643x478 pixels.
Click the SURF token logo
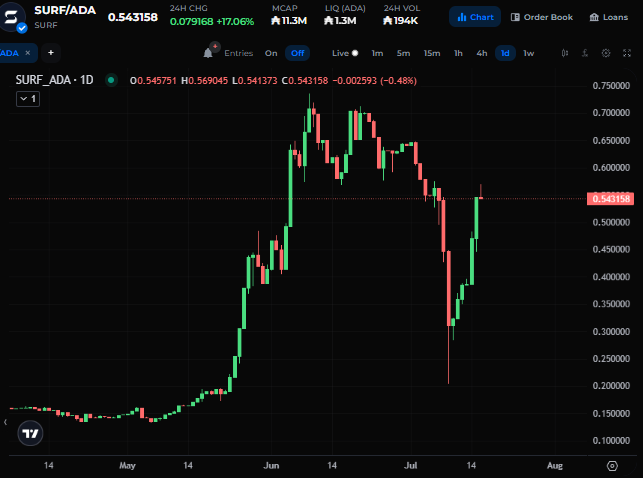coord(11,17)
